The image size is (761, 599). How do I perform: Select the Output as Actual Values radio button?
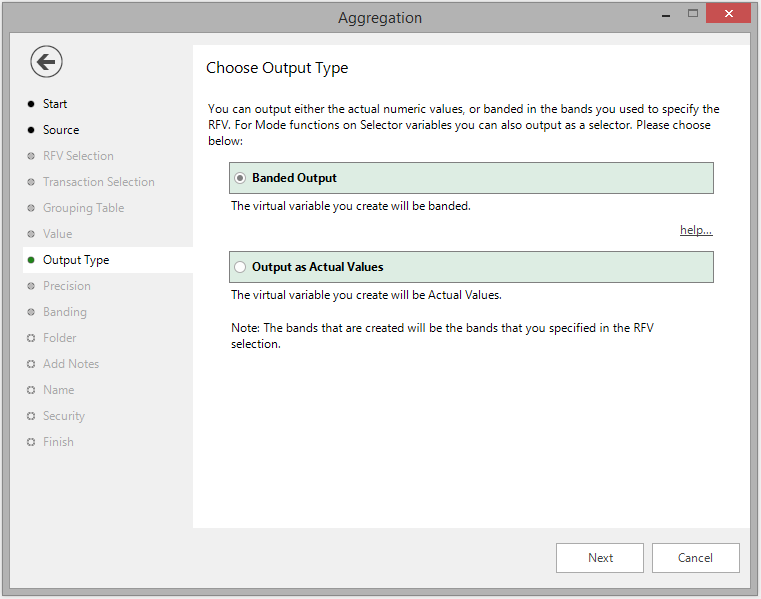[240, 267]
